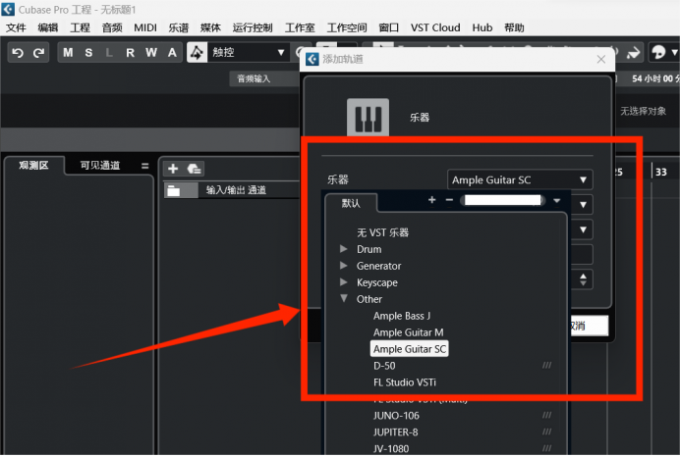Deactivate all Mute states with M button
The height and width of the screenshot is (456, 680).
click(68, 52)
